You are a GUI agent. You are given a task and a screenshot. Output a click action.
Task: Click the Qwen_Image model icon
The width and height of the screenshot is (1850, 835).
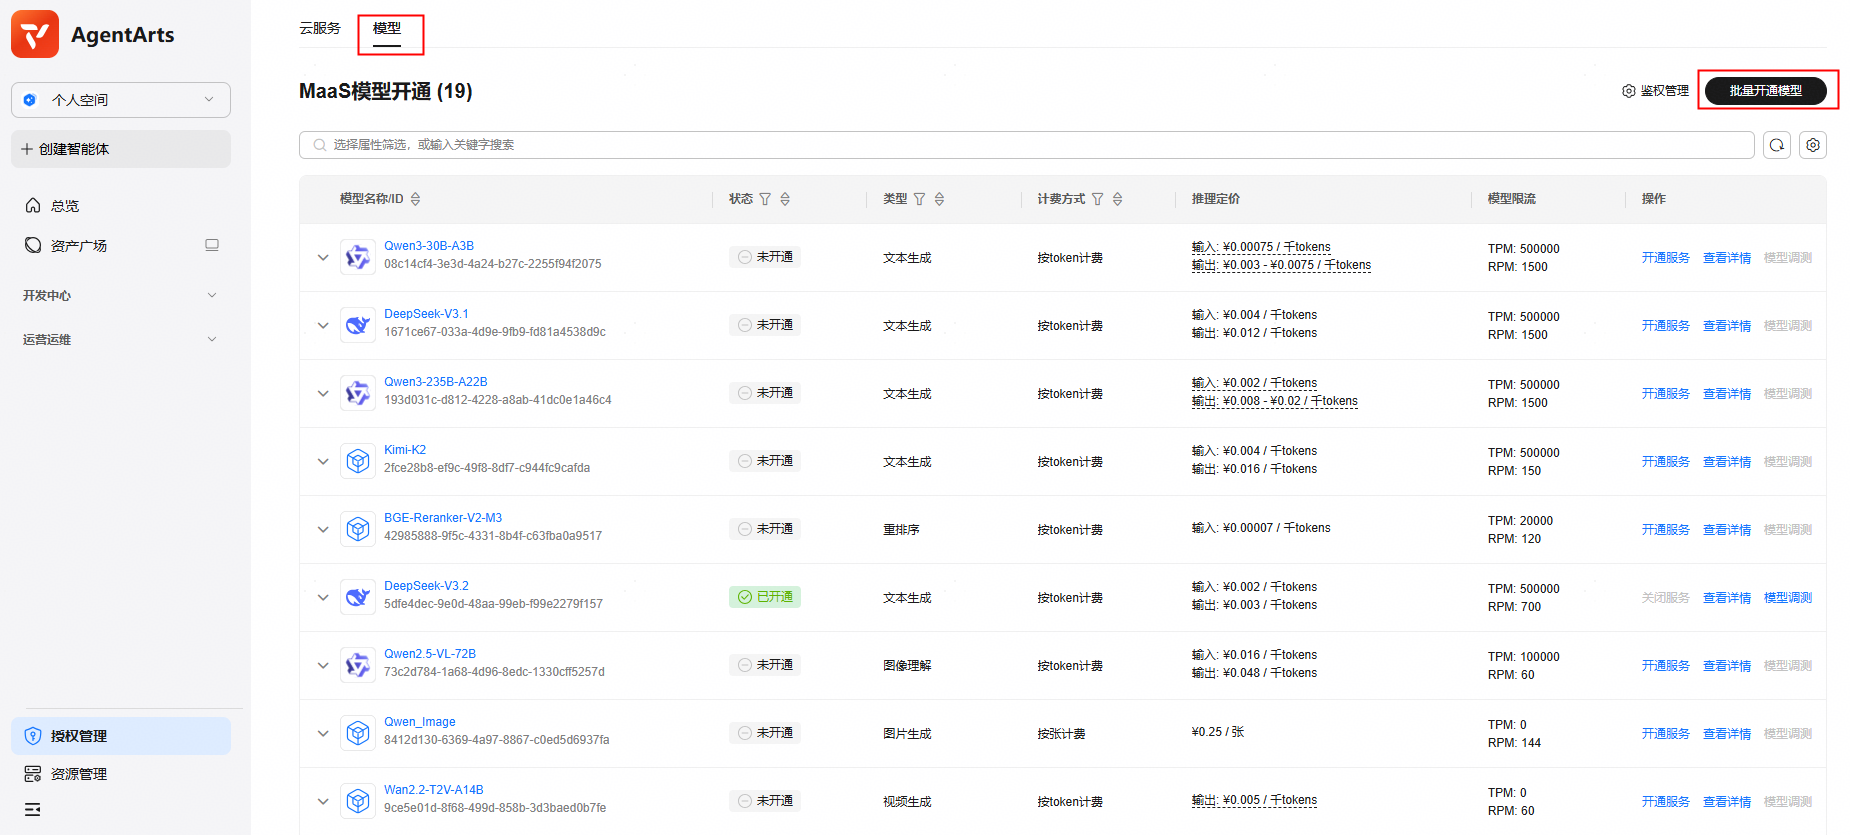(358, 733)
